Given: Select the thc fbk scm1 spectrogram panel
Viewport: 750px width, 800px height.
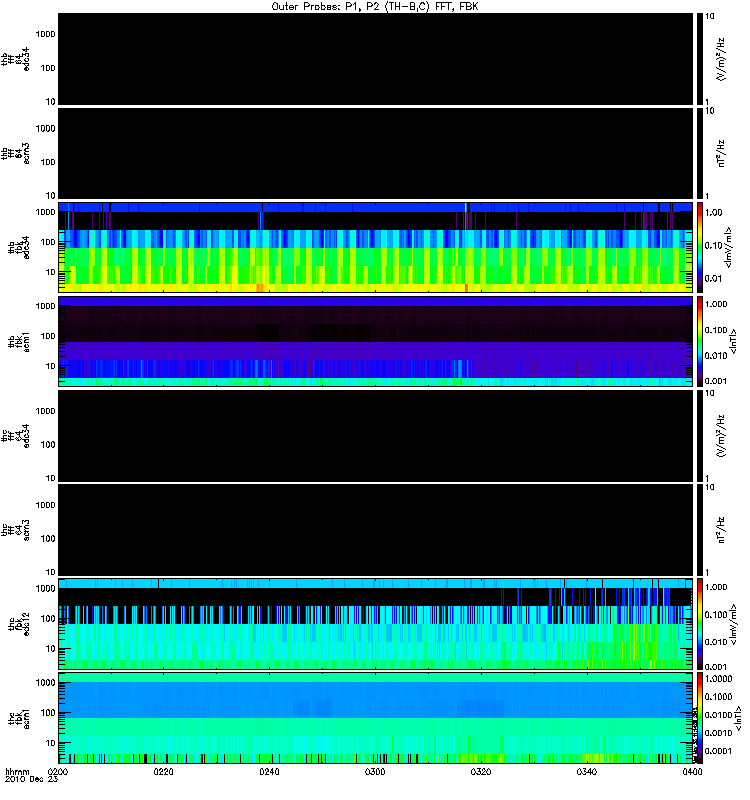Looking at the screenshot, I should 376,718.
